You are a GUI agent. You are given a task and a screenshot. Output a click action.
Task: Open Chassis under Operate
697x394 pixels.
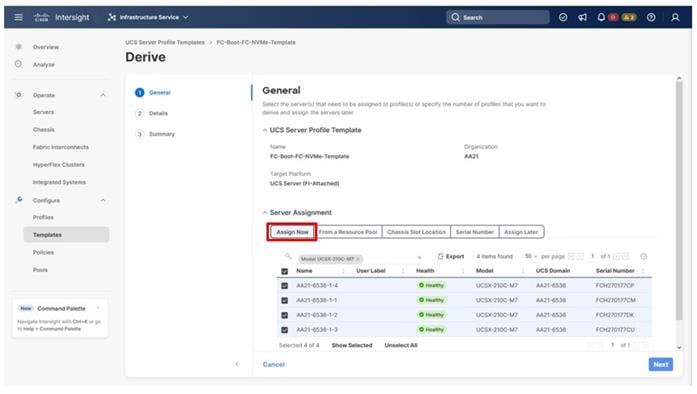[x=44, y=129]
